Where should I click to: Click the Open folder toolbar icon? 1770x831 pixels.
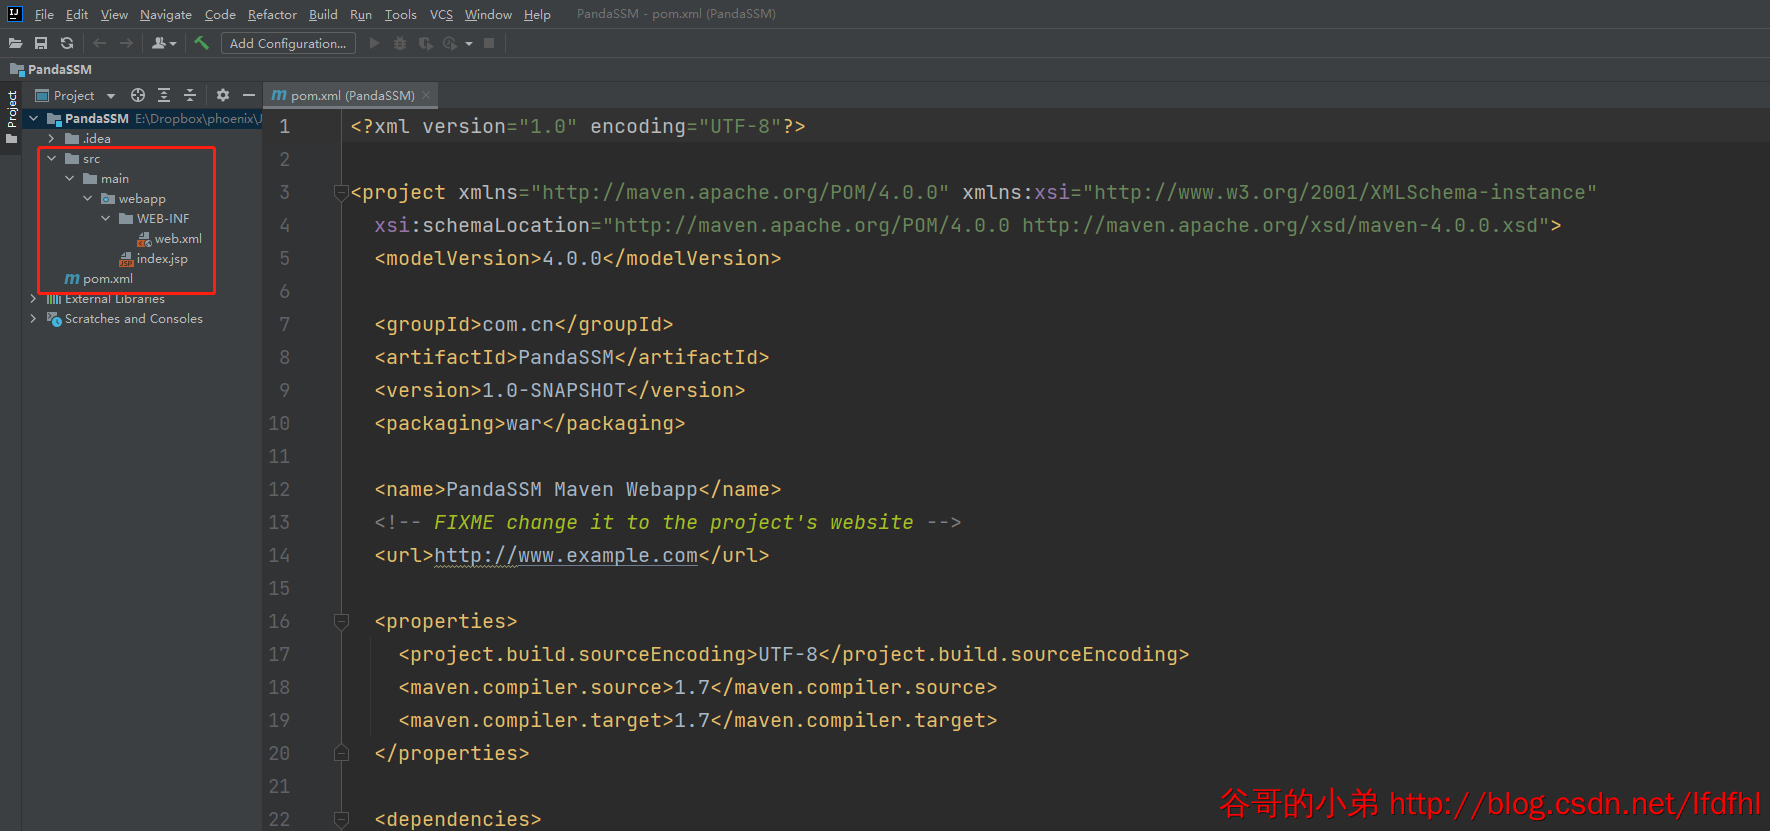pyautogui.click(x=15, y=43)
